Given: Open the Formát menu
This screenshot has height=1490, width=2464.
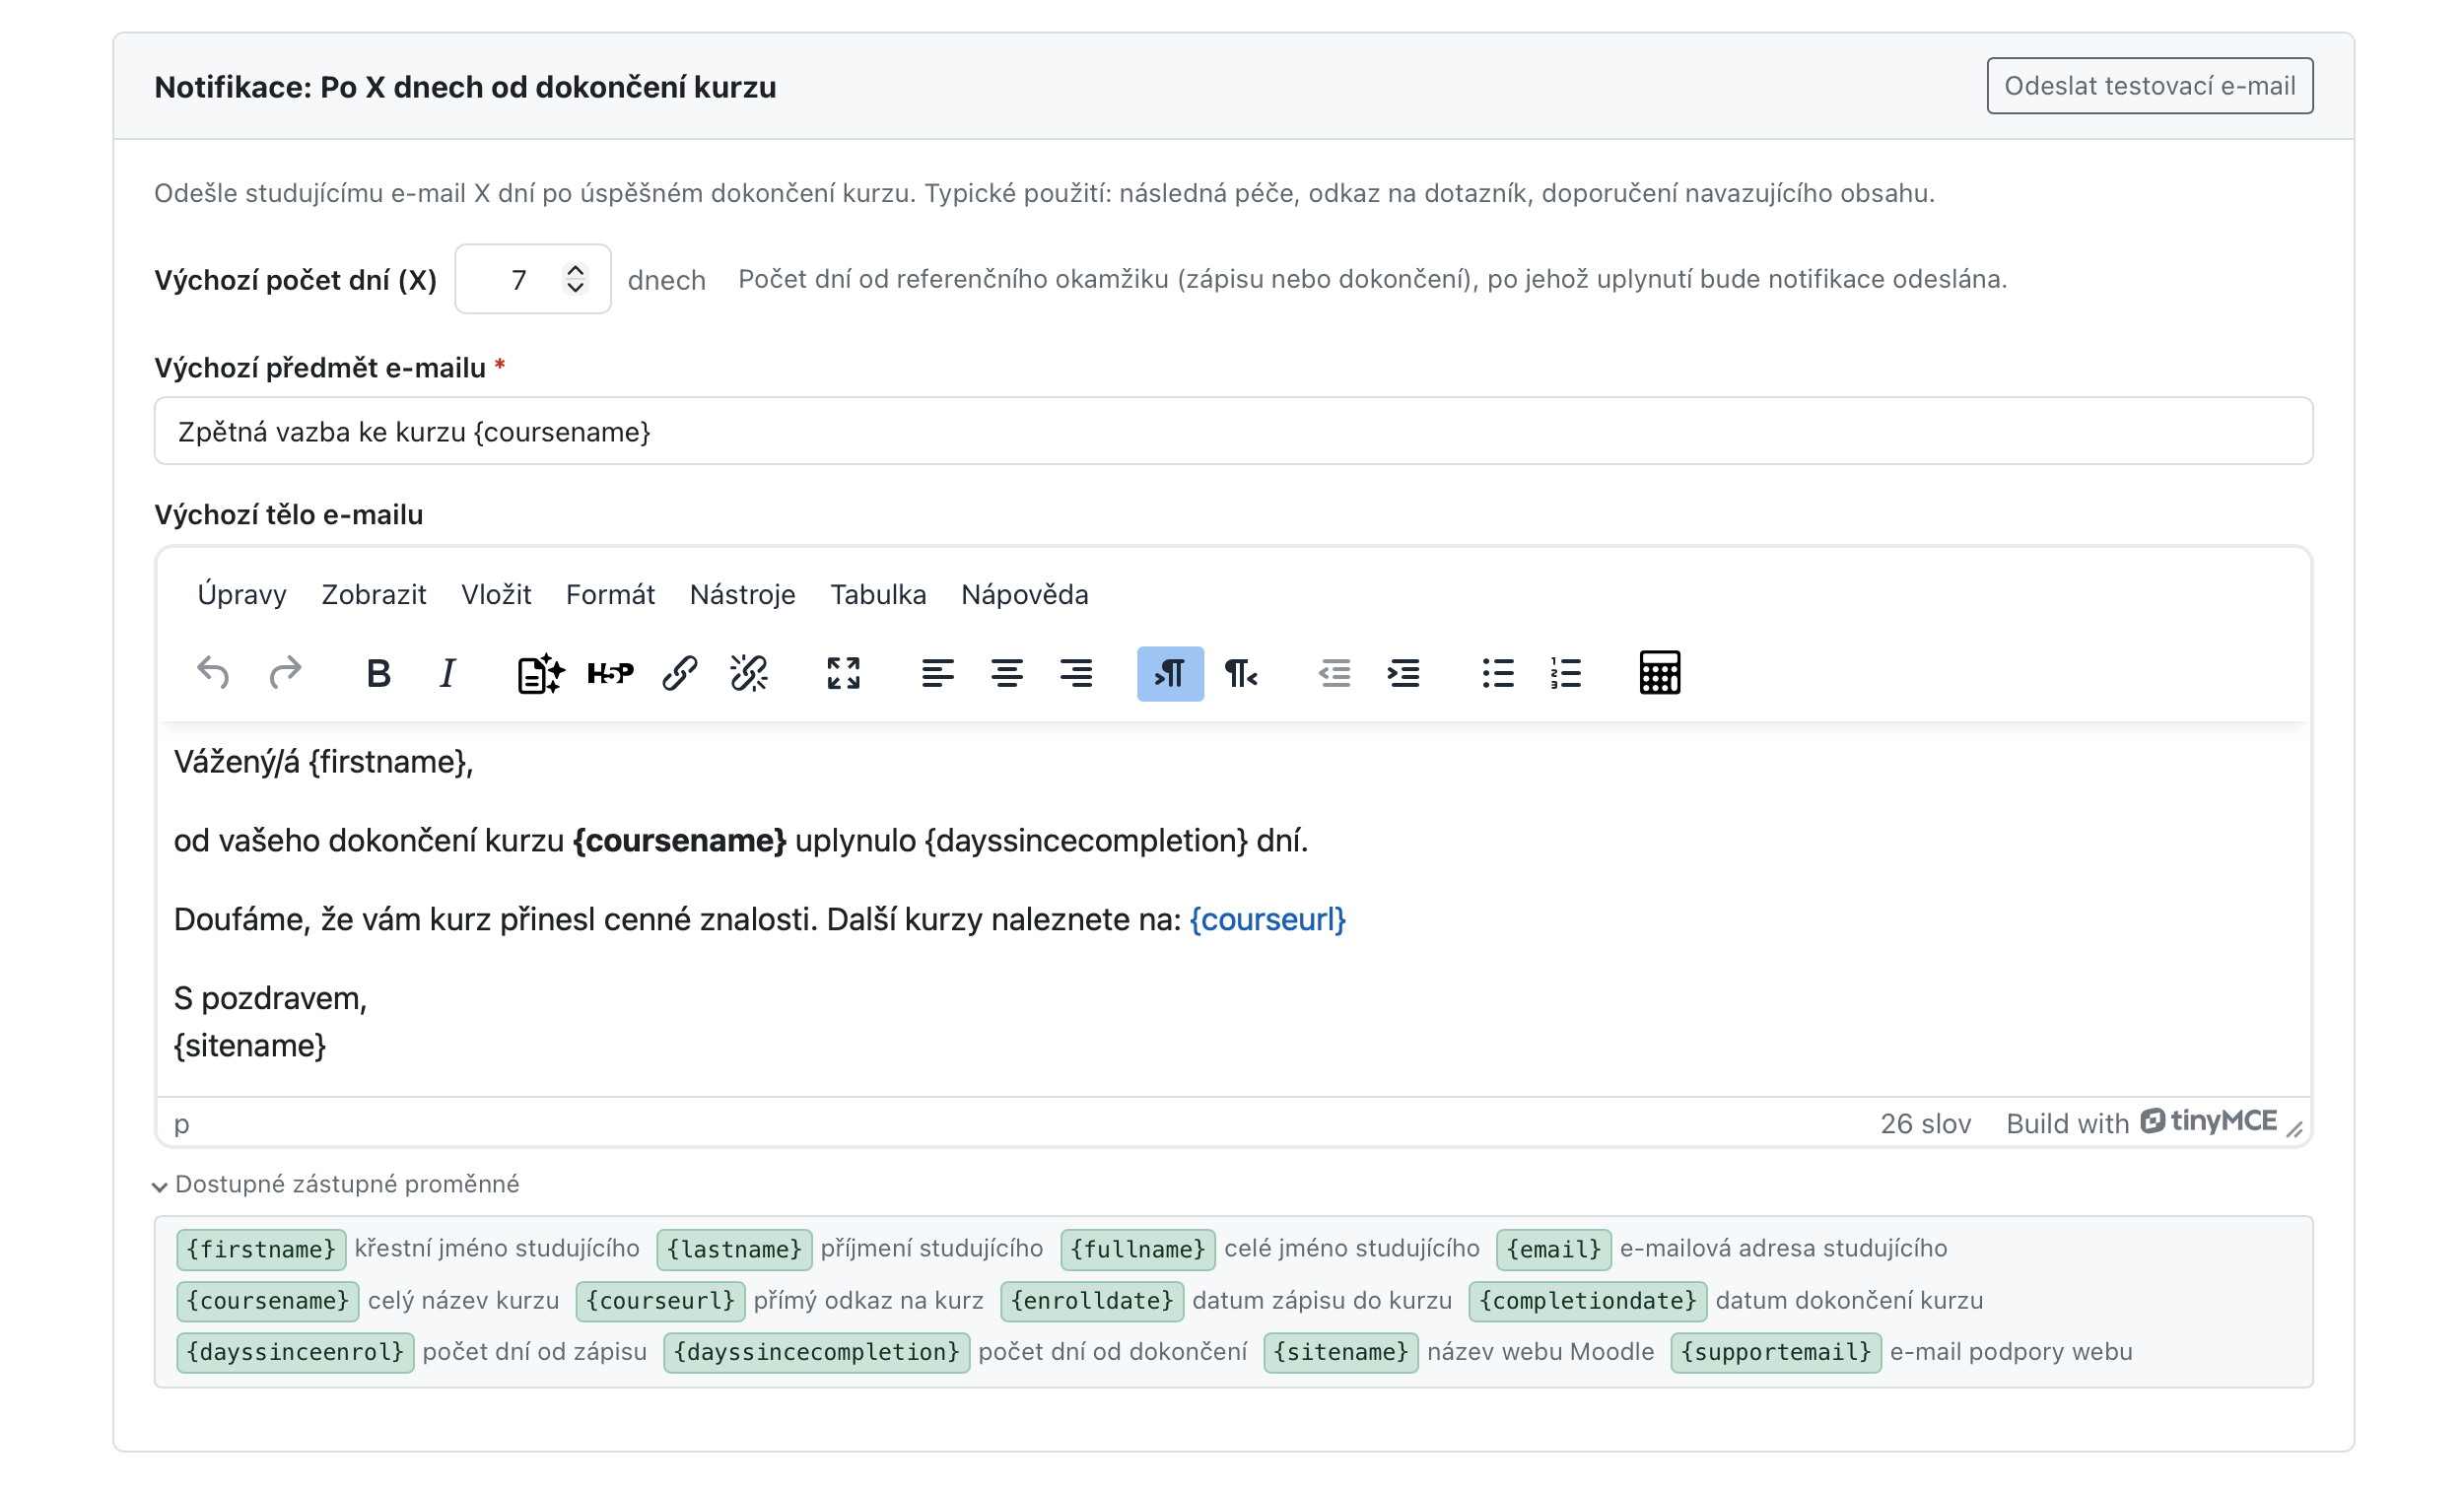Looking at the screenshot, I should click(610, 595).
